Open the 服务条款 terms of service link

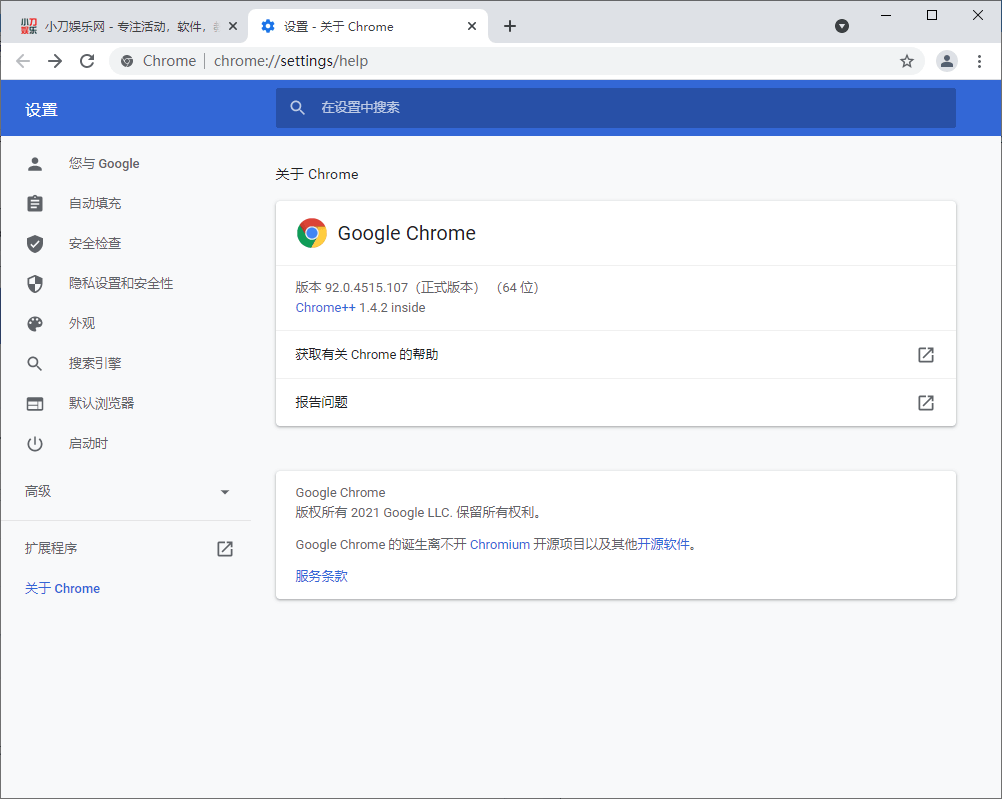(x=321, y=576)
